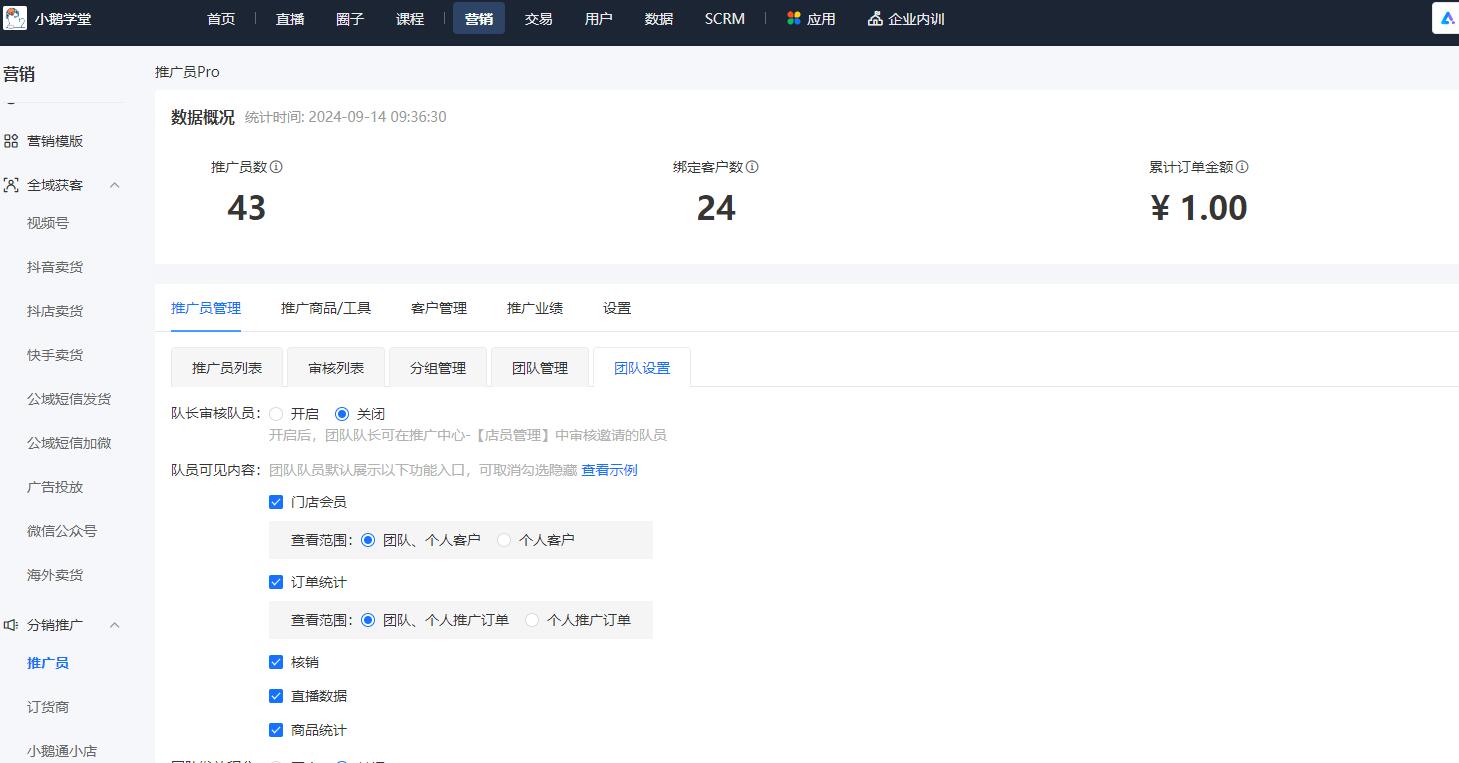
Task: Uncheck the 核销 checkbox
Action: click(276, 661)
